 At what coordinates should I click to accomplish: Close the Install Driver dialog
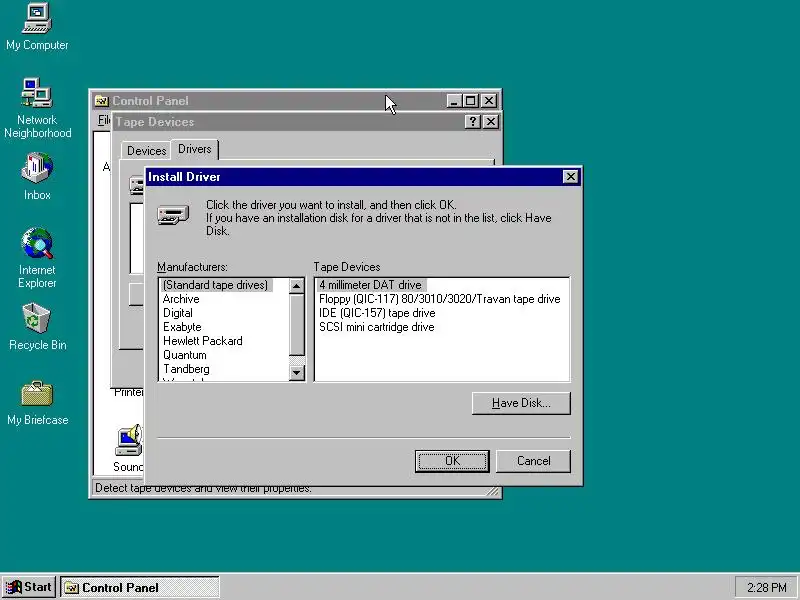[570, 177]
